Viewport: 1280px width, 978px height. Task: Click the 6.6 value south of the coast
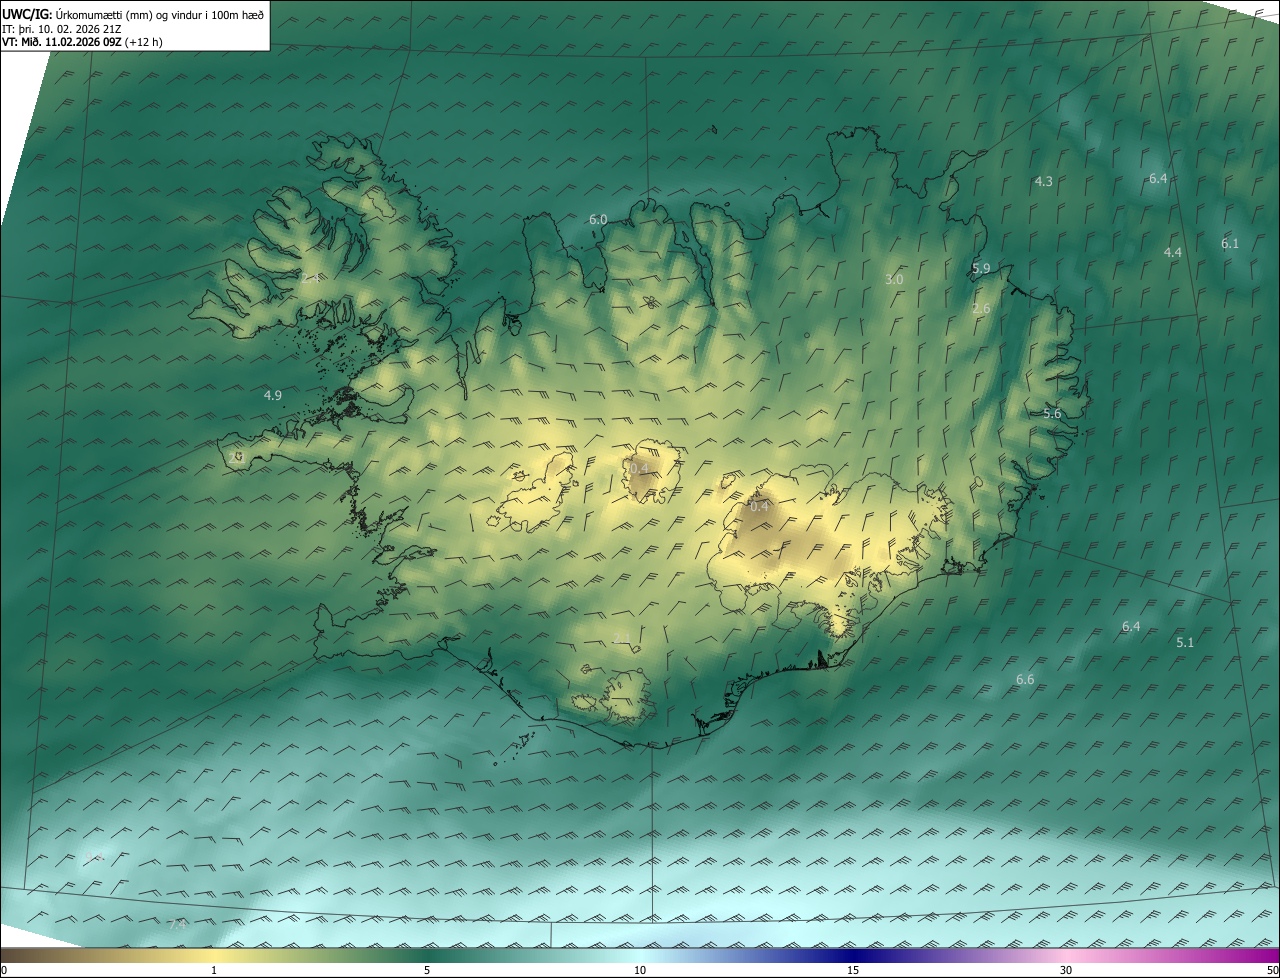[x=1025, y=679]
